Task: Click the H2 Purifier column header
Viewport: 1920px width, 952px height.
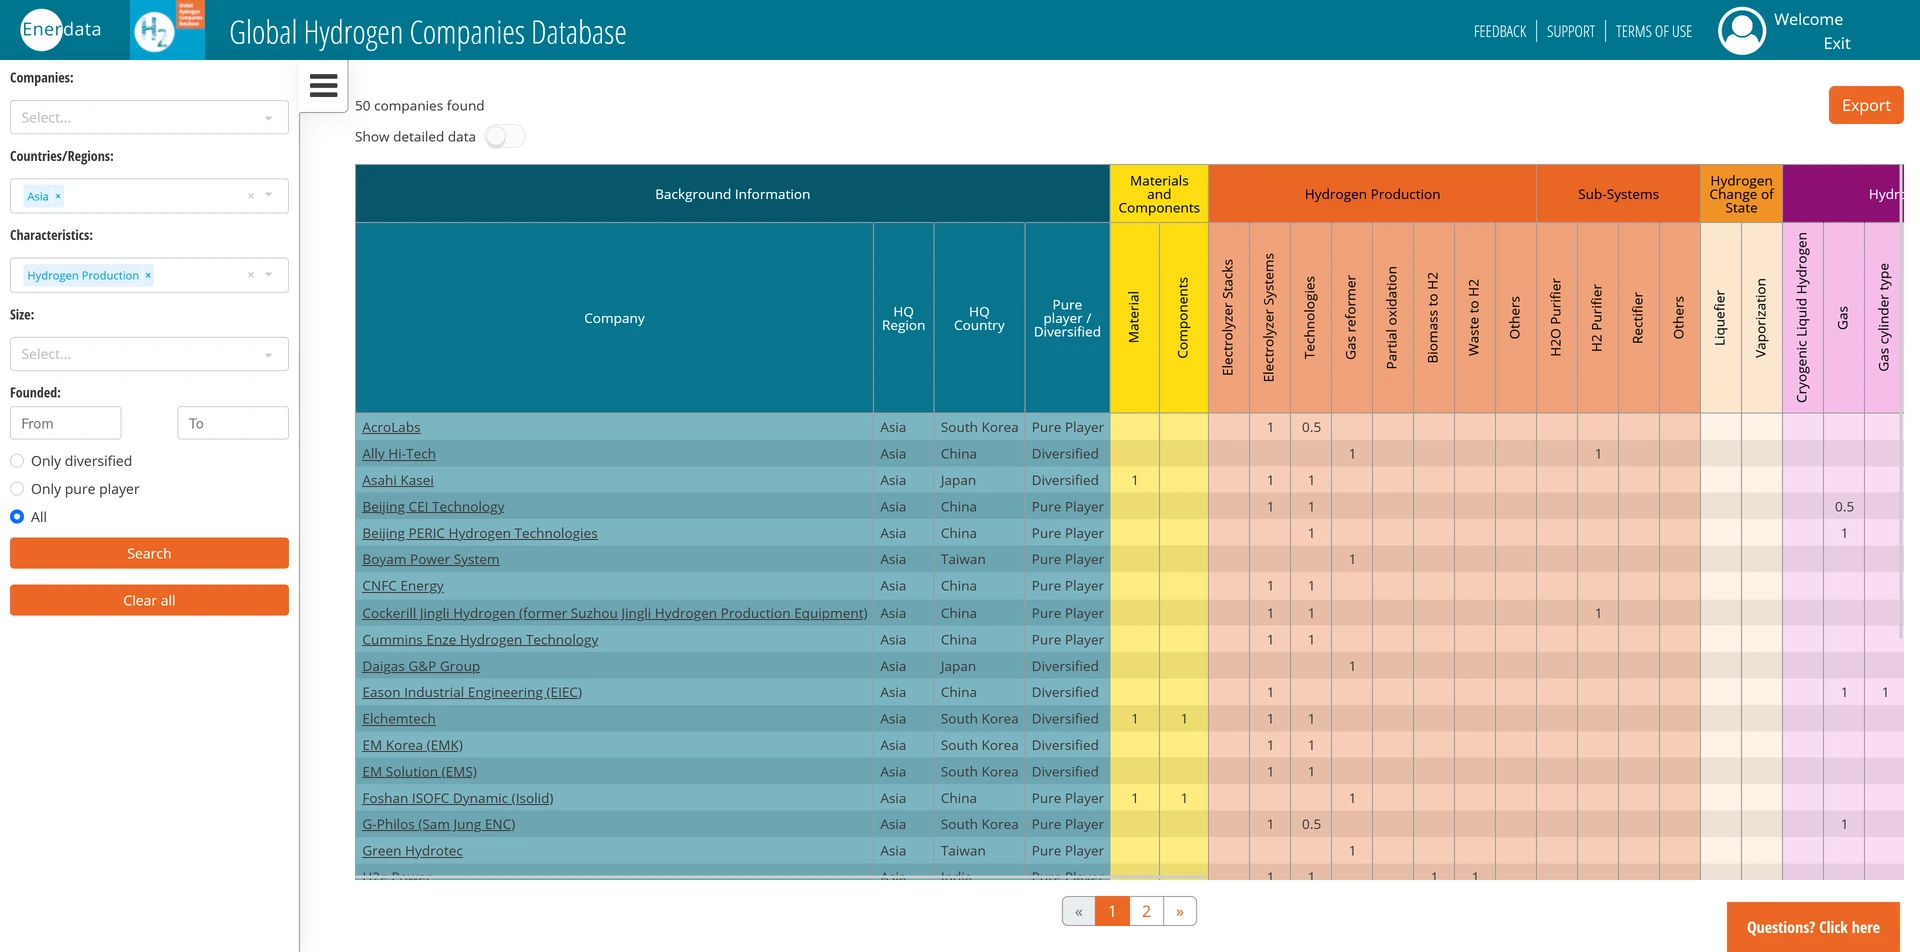Action: 1598,318
